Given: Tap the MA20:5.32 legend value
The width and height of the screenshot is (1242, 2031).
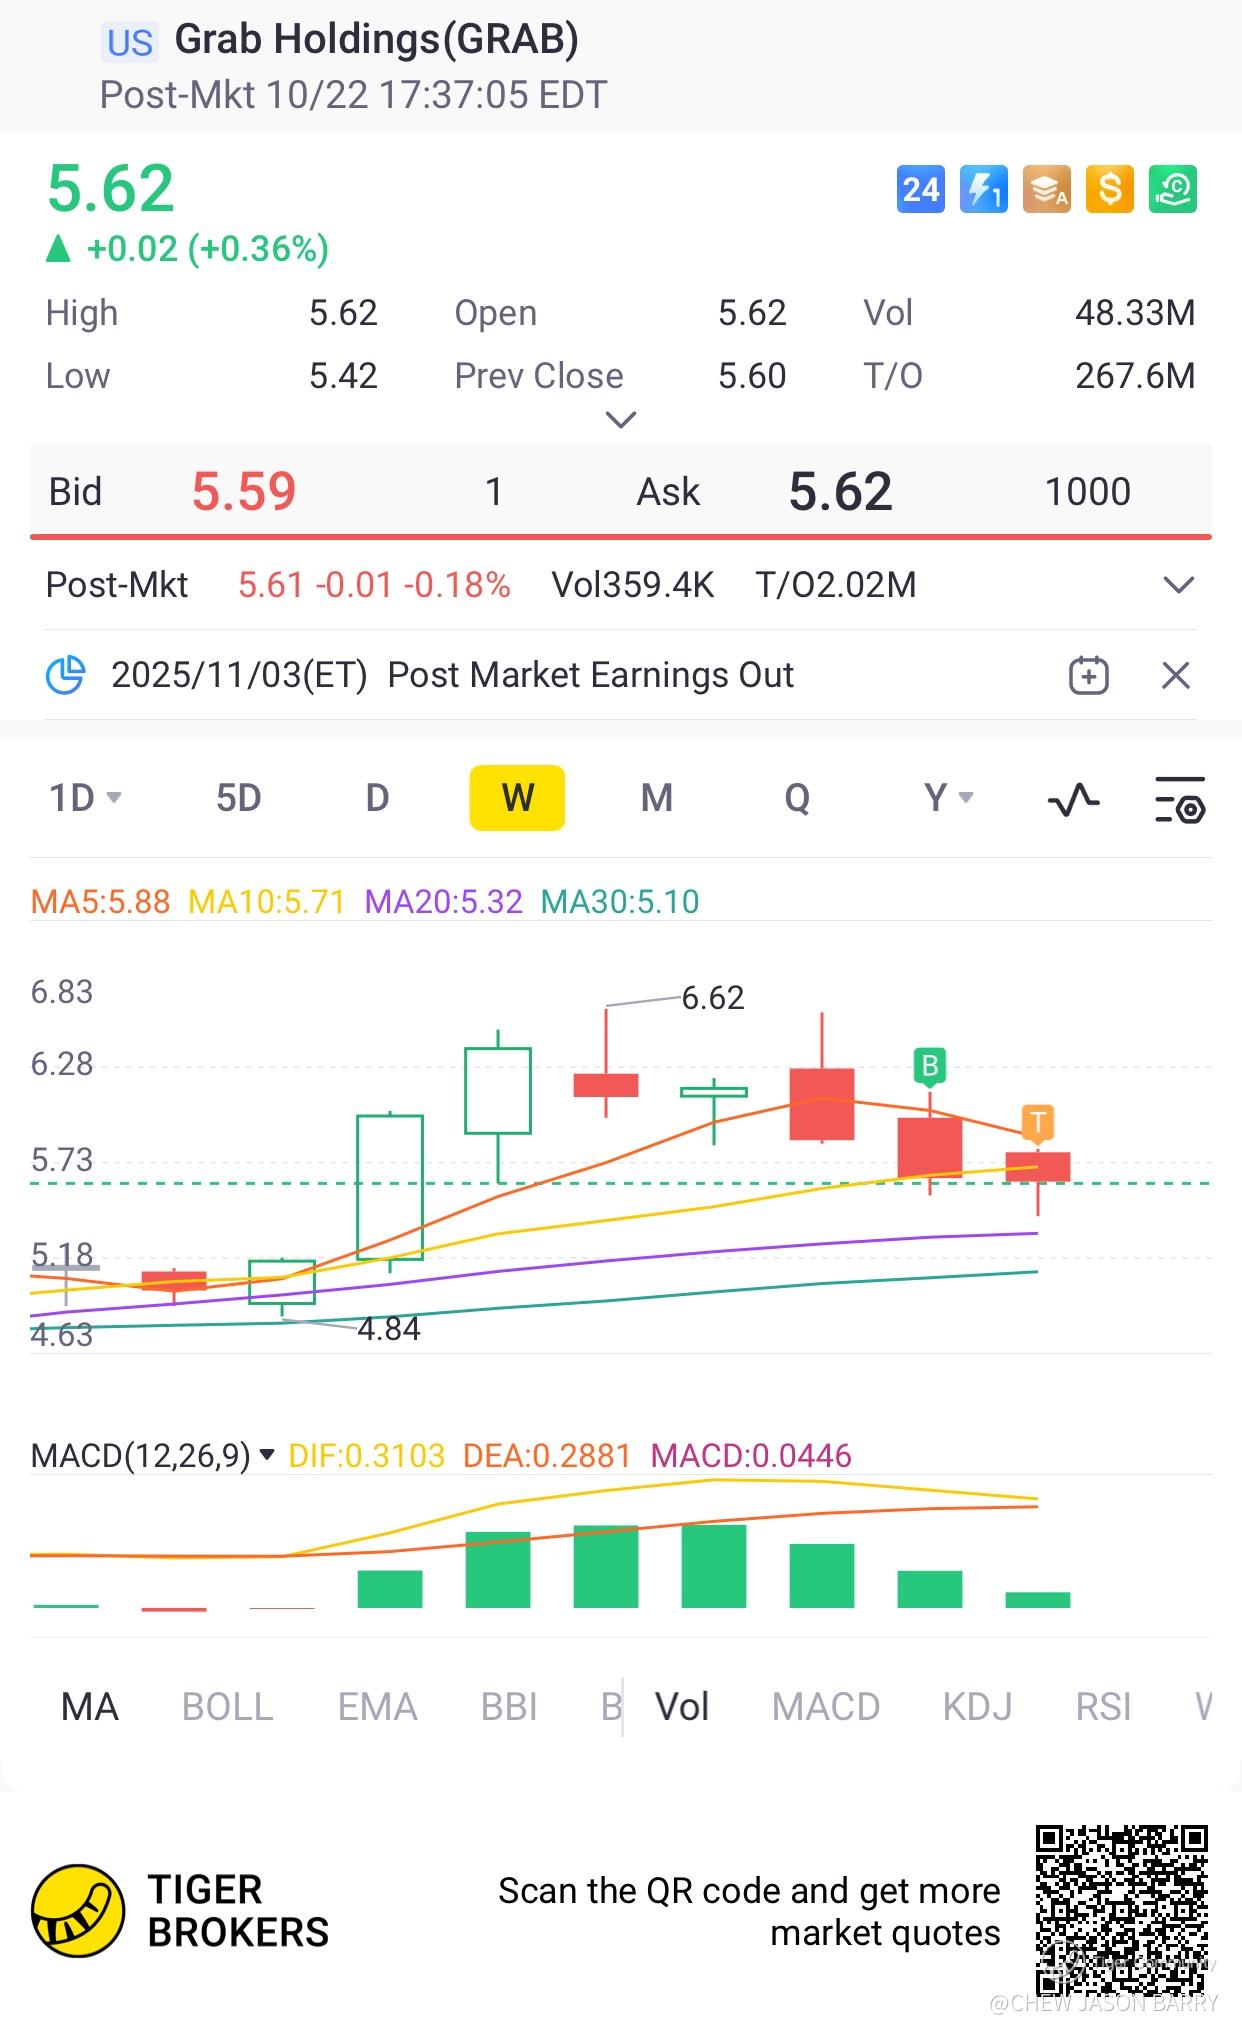Looking at the screenshot, I should coord(444,902).
